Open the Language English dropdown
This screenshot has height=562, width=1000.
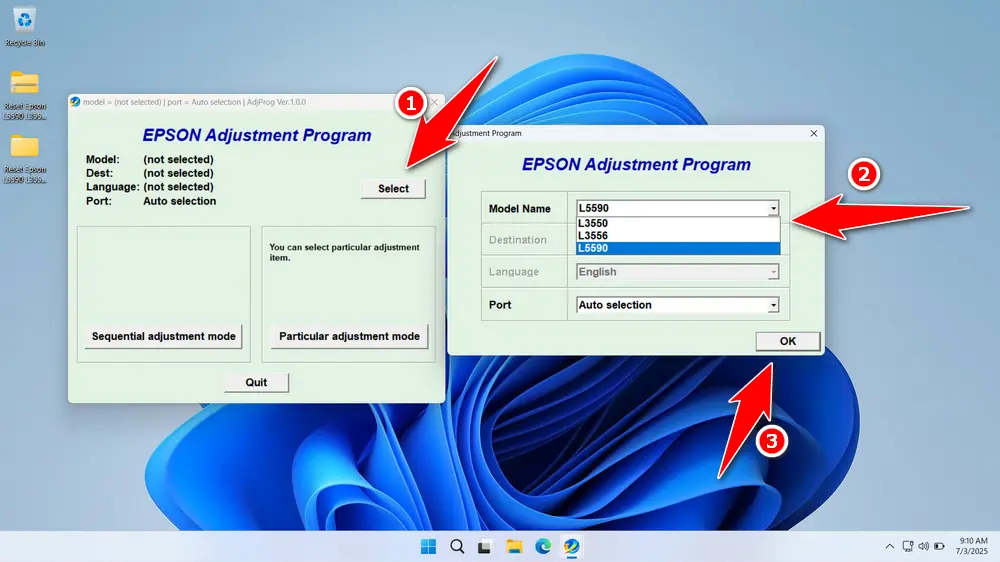pos(677,272)
